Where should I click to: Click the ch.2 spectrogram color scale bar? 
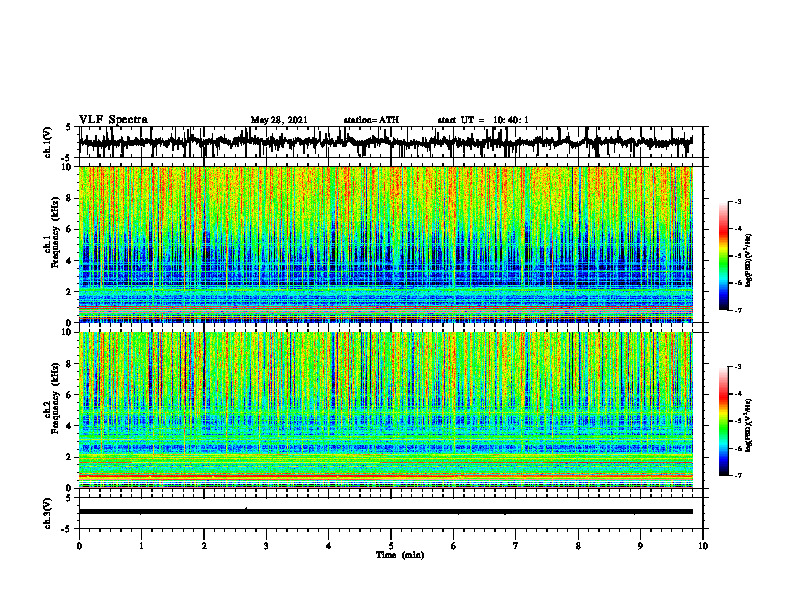click(x=723, y=421)
